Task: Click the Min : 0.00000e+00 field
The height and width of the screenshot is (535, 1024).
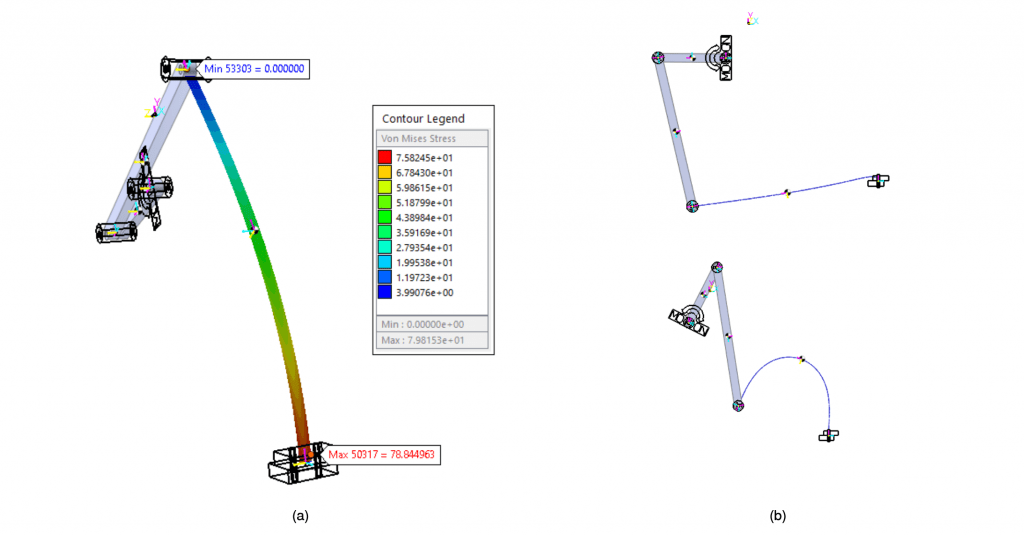Action: (432, 324)
